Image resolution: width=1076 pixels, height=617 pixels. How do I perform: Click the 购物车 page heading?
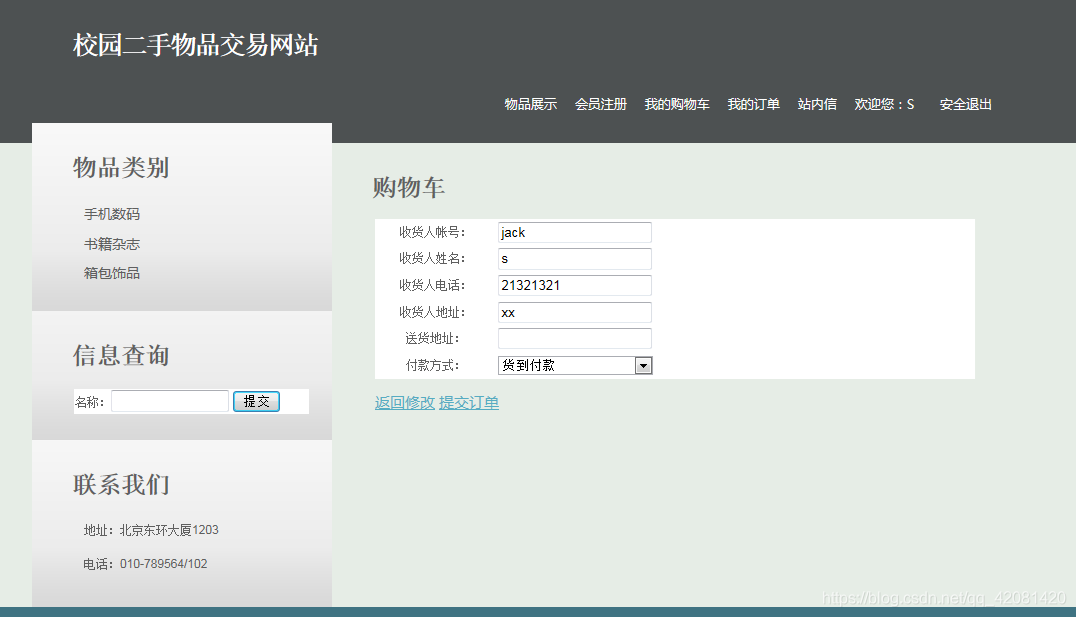pyautogui.click(x=409, y=187)
